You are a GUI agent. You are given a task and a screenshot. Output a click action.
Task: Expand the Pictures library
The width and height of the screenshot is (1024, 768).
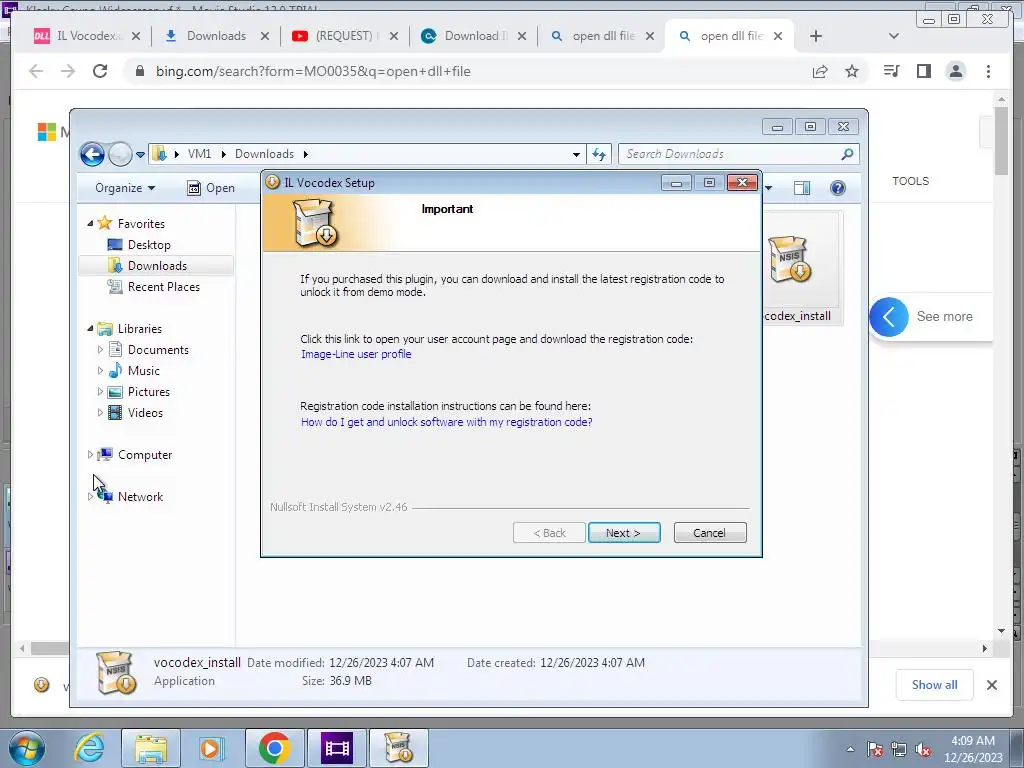[100, 392]
